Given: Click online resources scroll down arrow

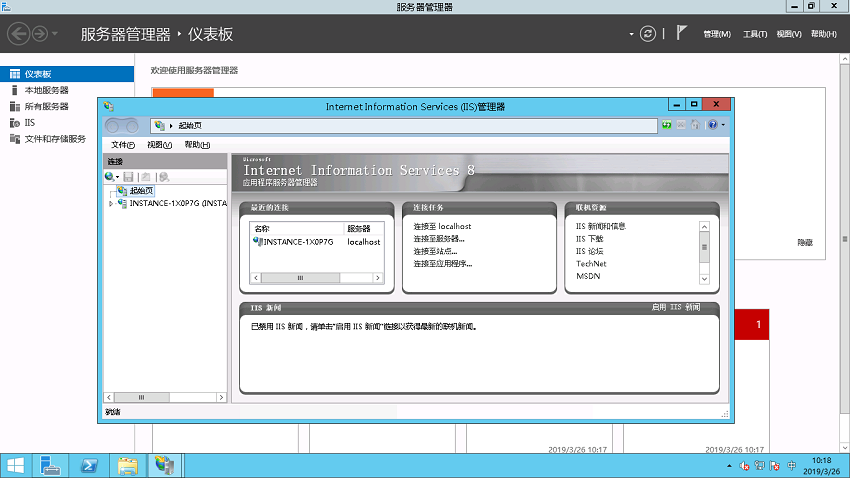Looking at the screenshot, I should tap(704, 279).
